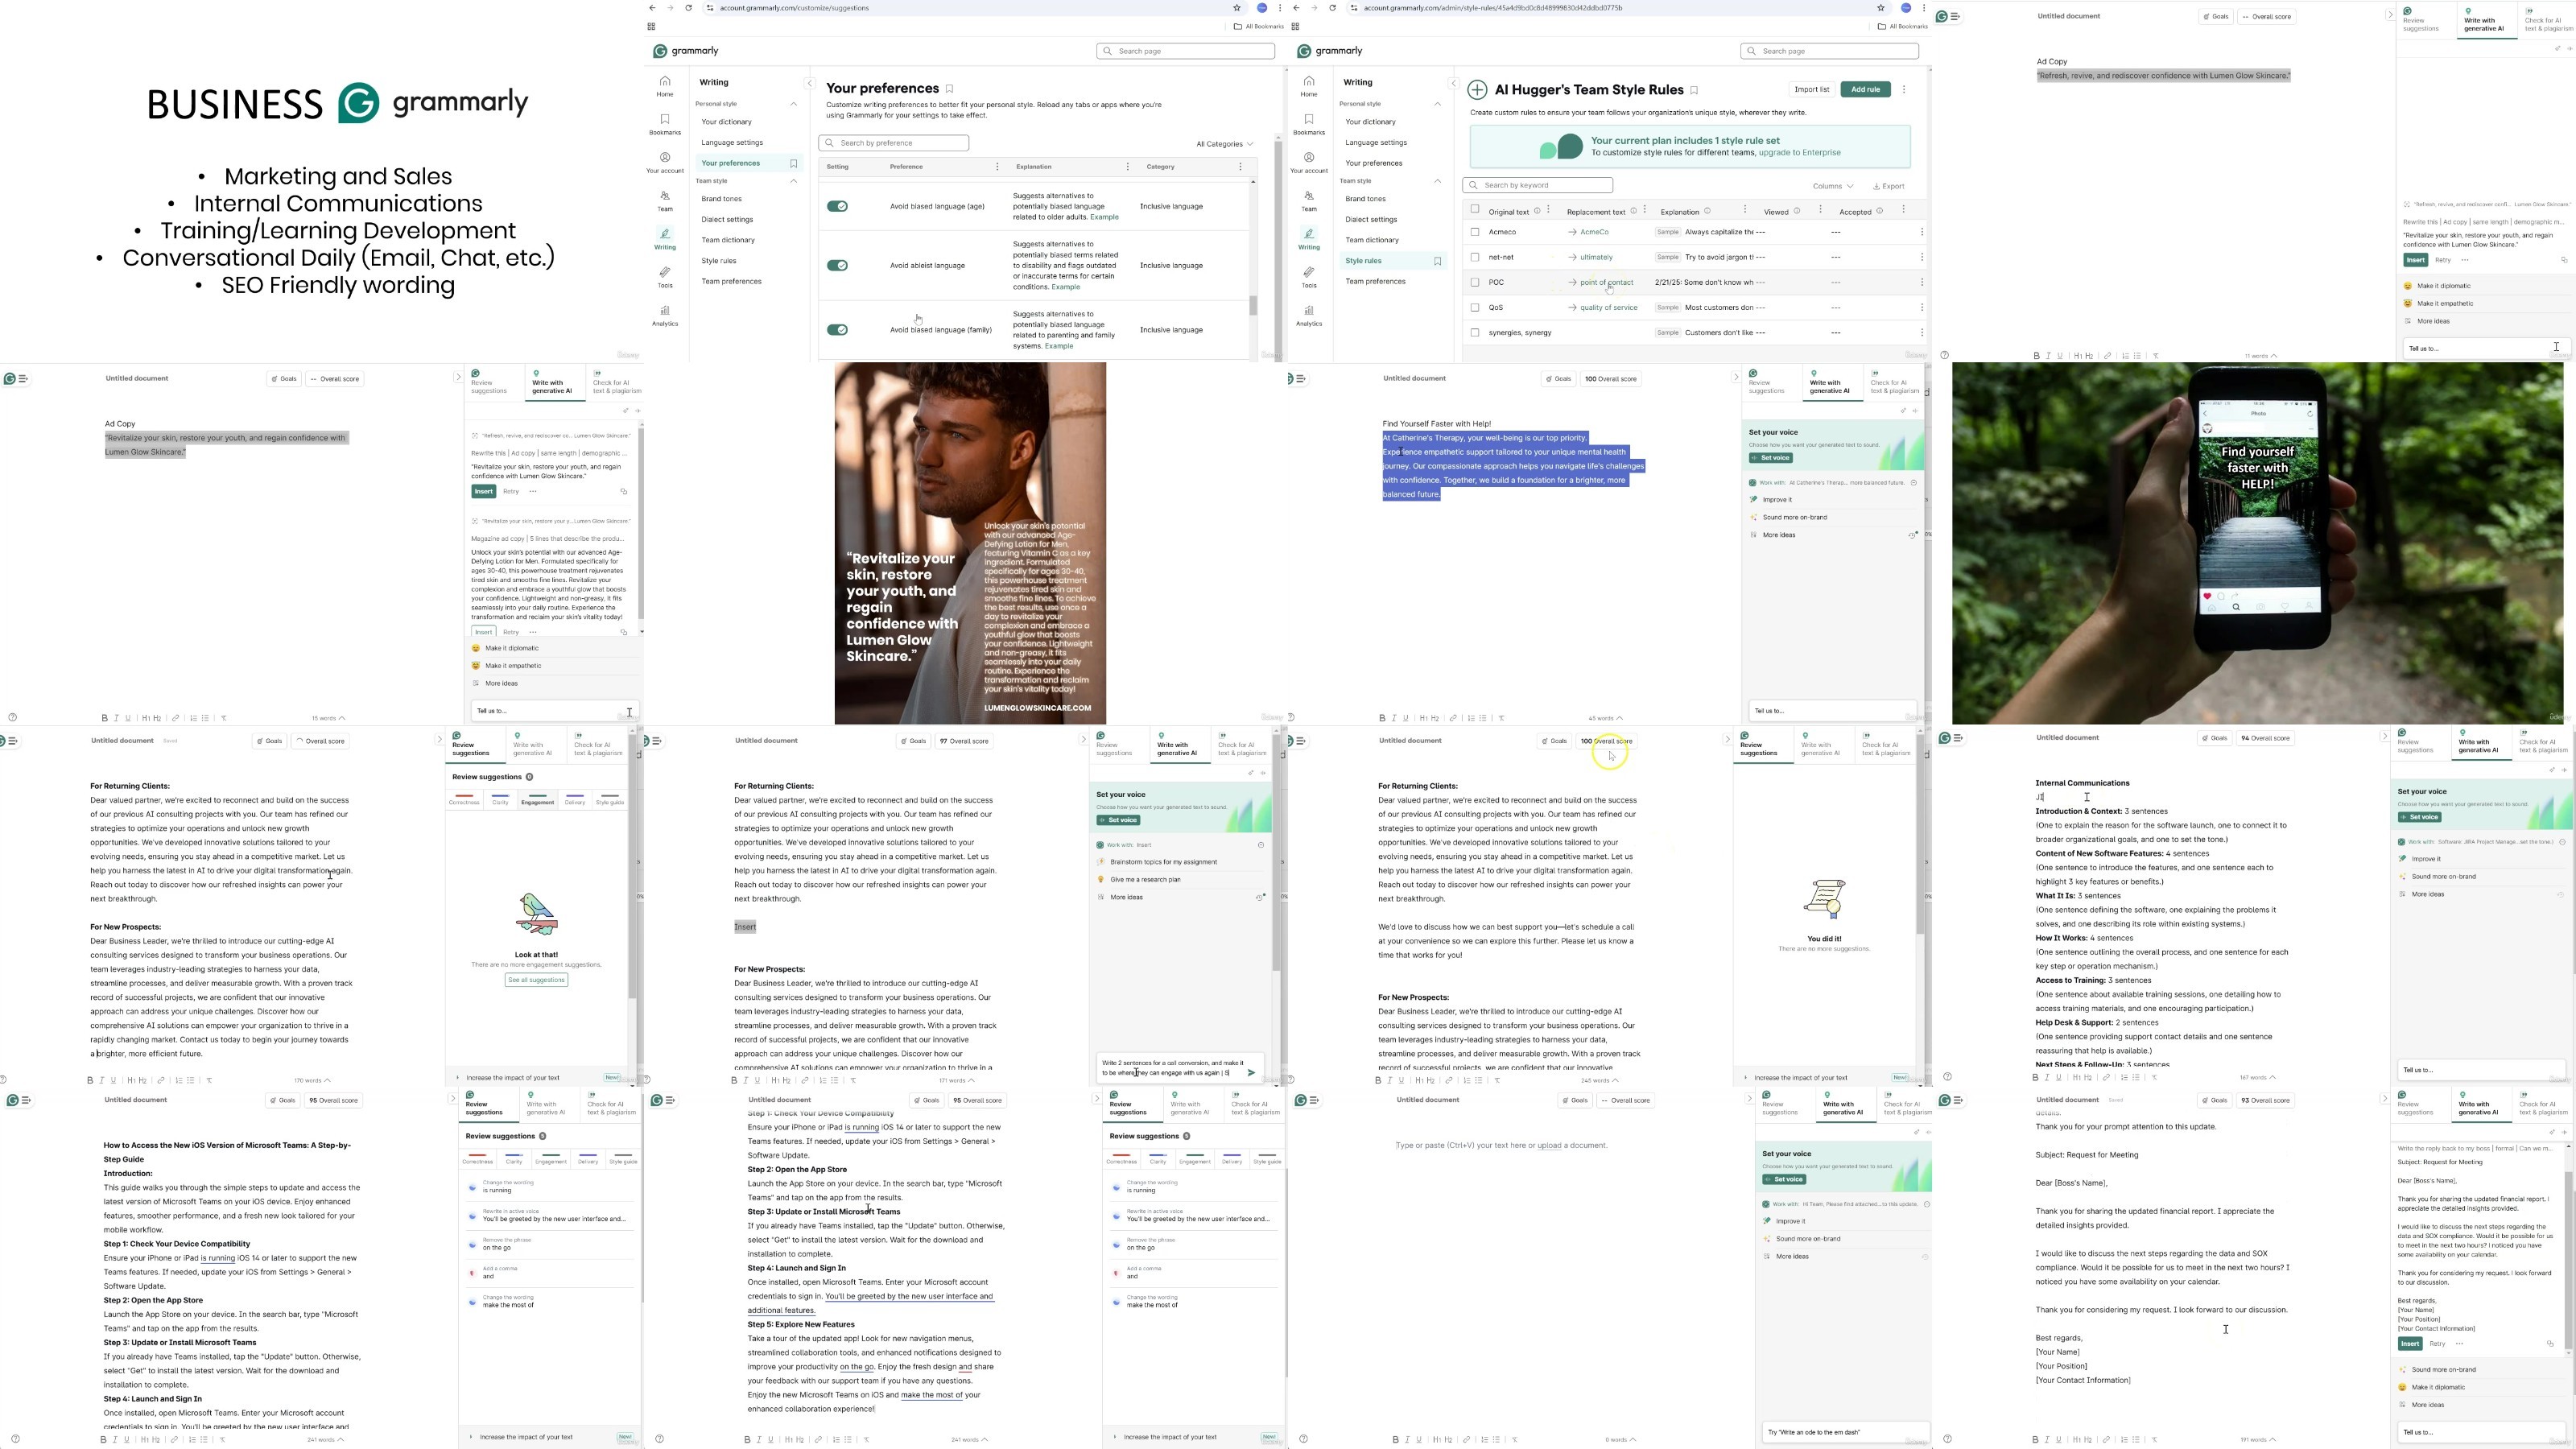Click bulleted list icon in the 171 words editor
Viewport: 2576px width, 1449px height.
coord(836,1080)
